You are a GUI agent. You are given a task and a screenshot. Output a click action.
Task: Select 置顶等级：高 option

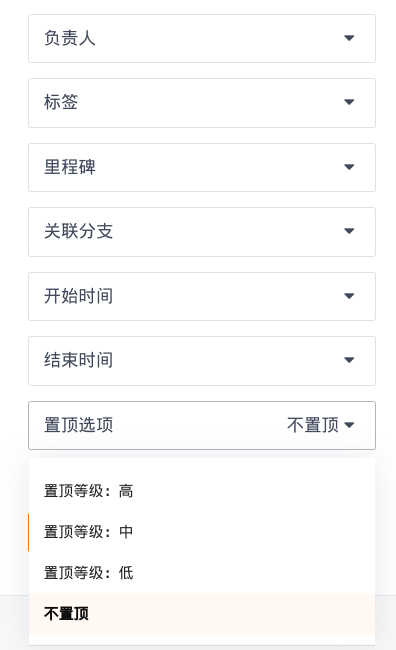(x=202, y=491)
